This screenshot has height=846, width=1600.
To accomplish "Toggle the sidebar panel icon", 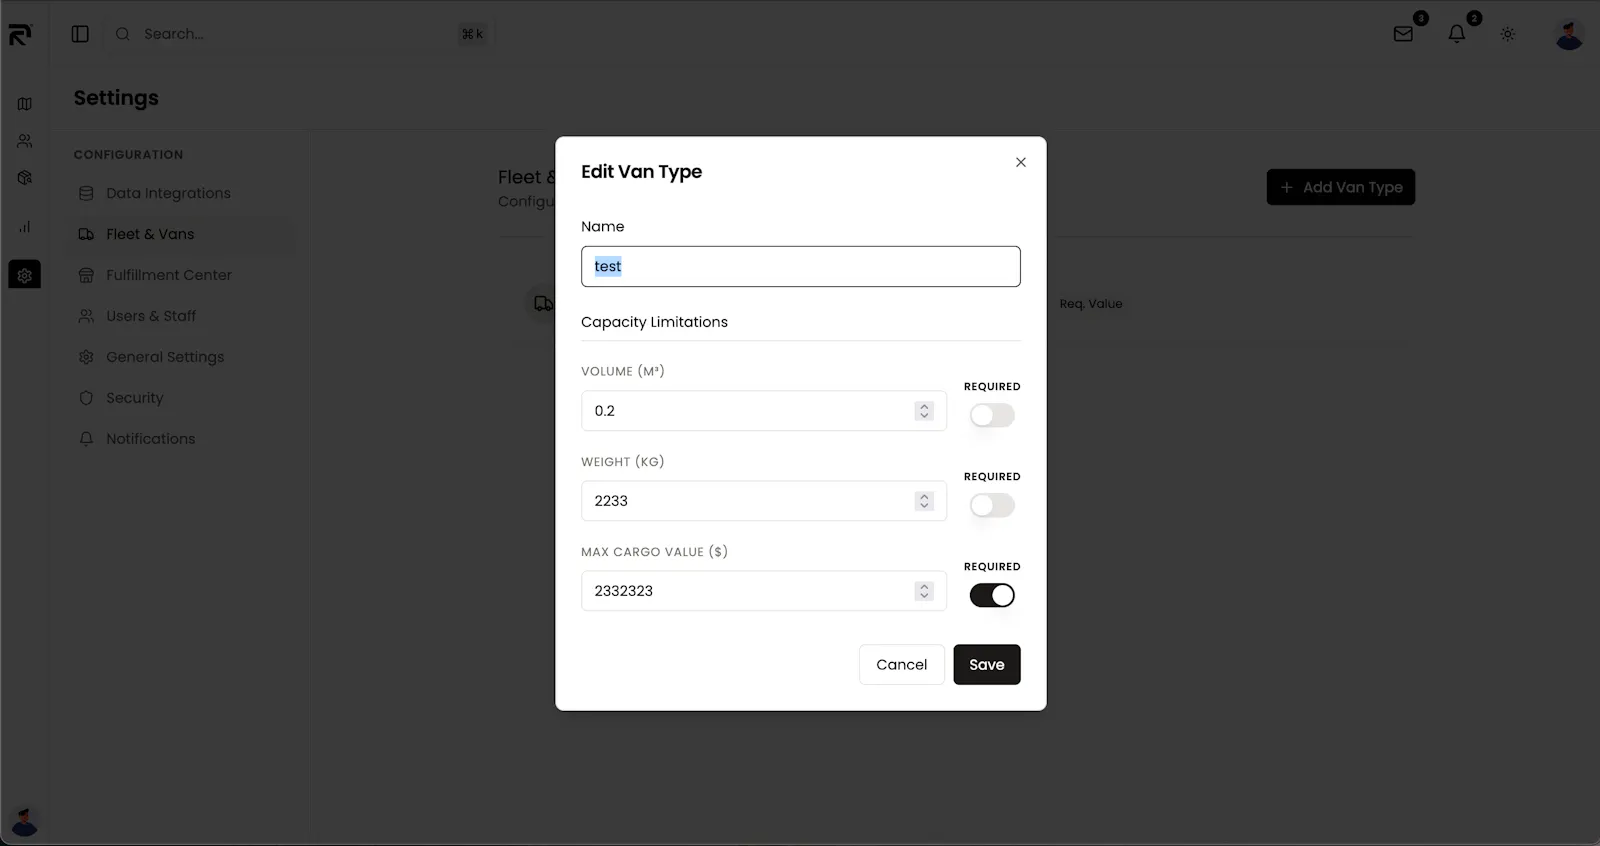I will 80,34.
